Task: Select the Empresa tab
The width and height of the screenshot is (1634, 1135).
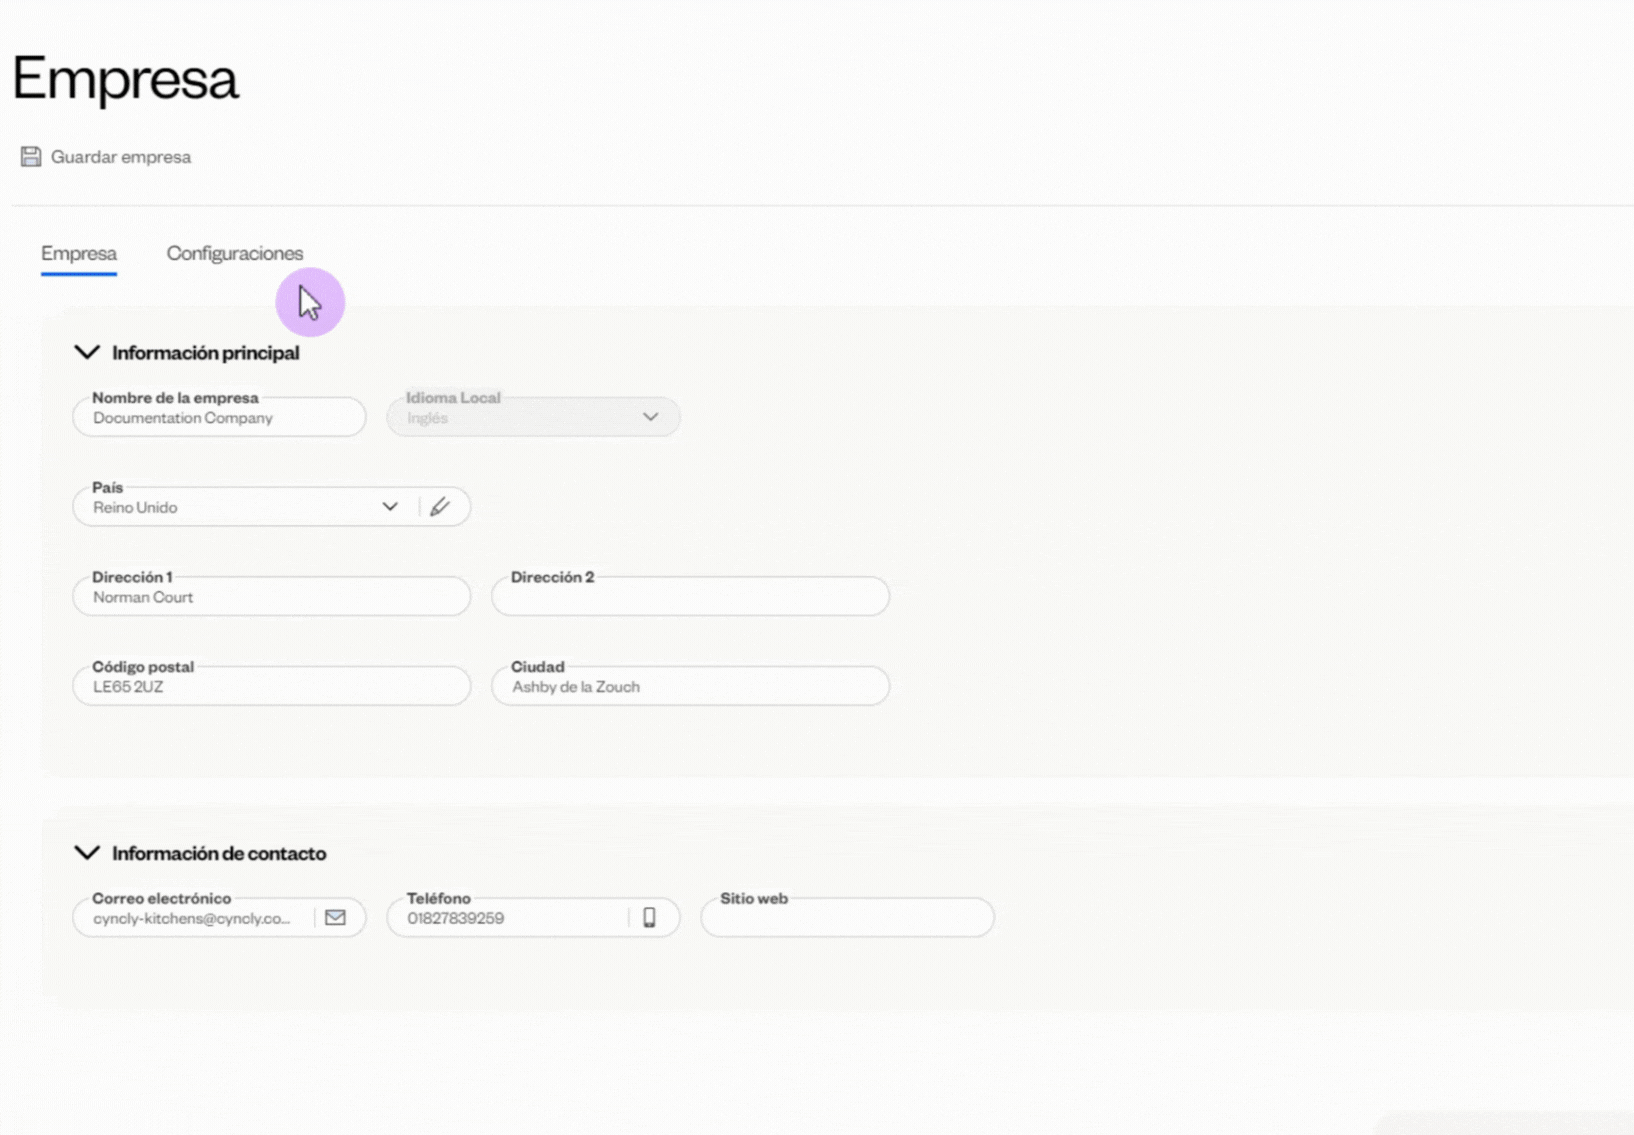Action: (79, 254)
